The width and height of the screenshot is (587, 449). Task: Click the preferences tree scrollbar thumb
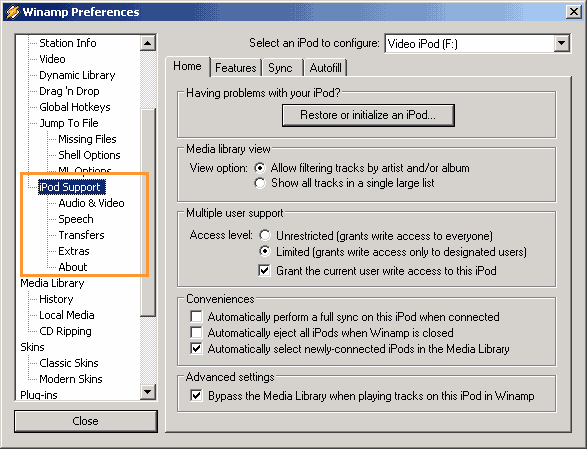[148, 213]
